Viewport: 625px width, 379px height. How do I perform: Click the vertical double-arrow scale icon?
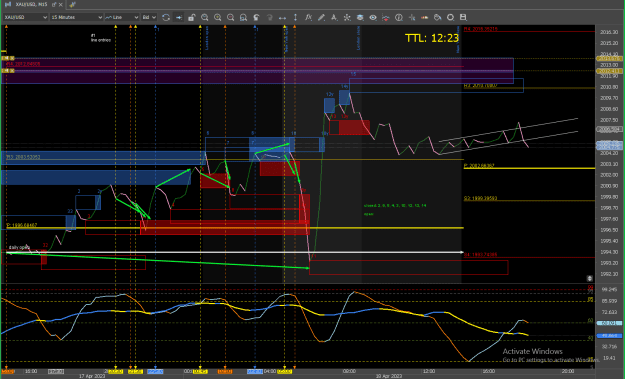coord(295,17)
